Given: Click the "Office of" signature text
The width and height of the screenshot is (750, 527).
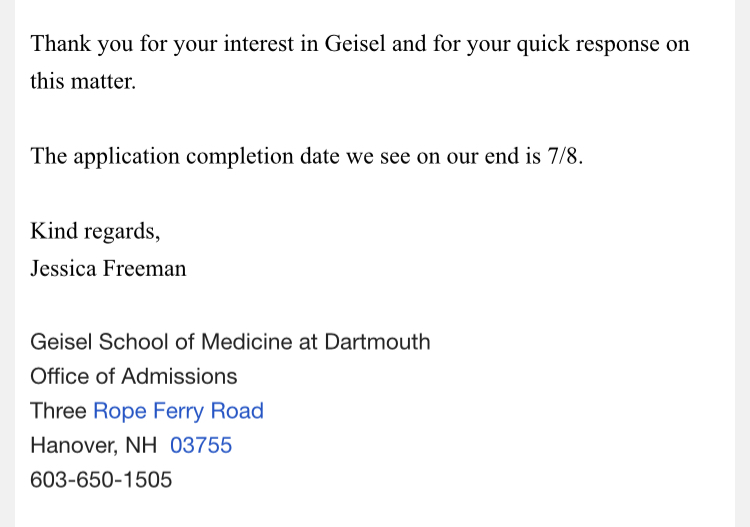Looking at the screenshot, I should pos(73,376).
